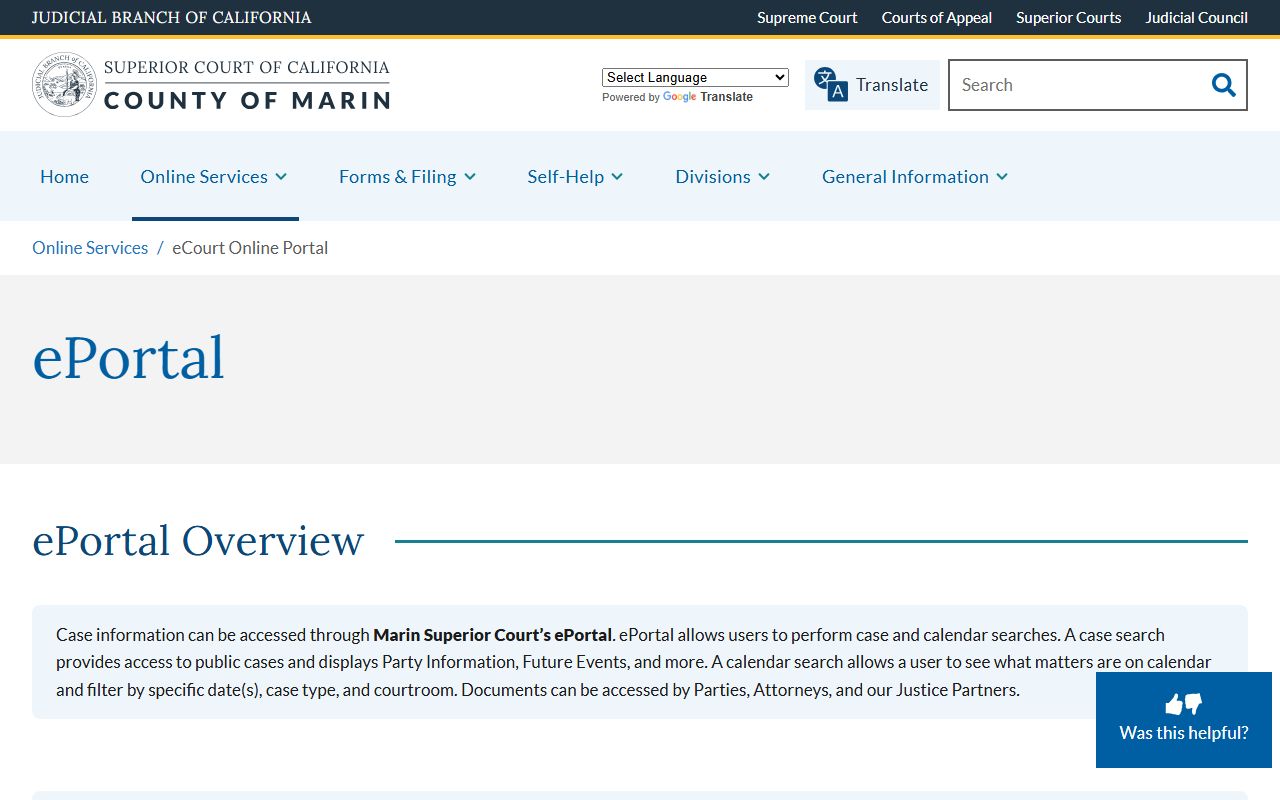This screenshot has width=1280, height=800.
Task: Click the Online Services breadcrumb link
Action: point(90,248)
